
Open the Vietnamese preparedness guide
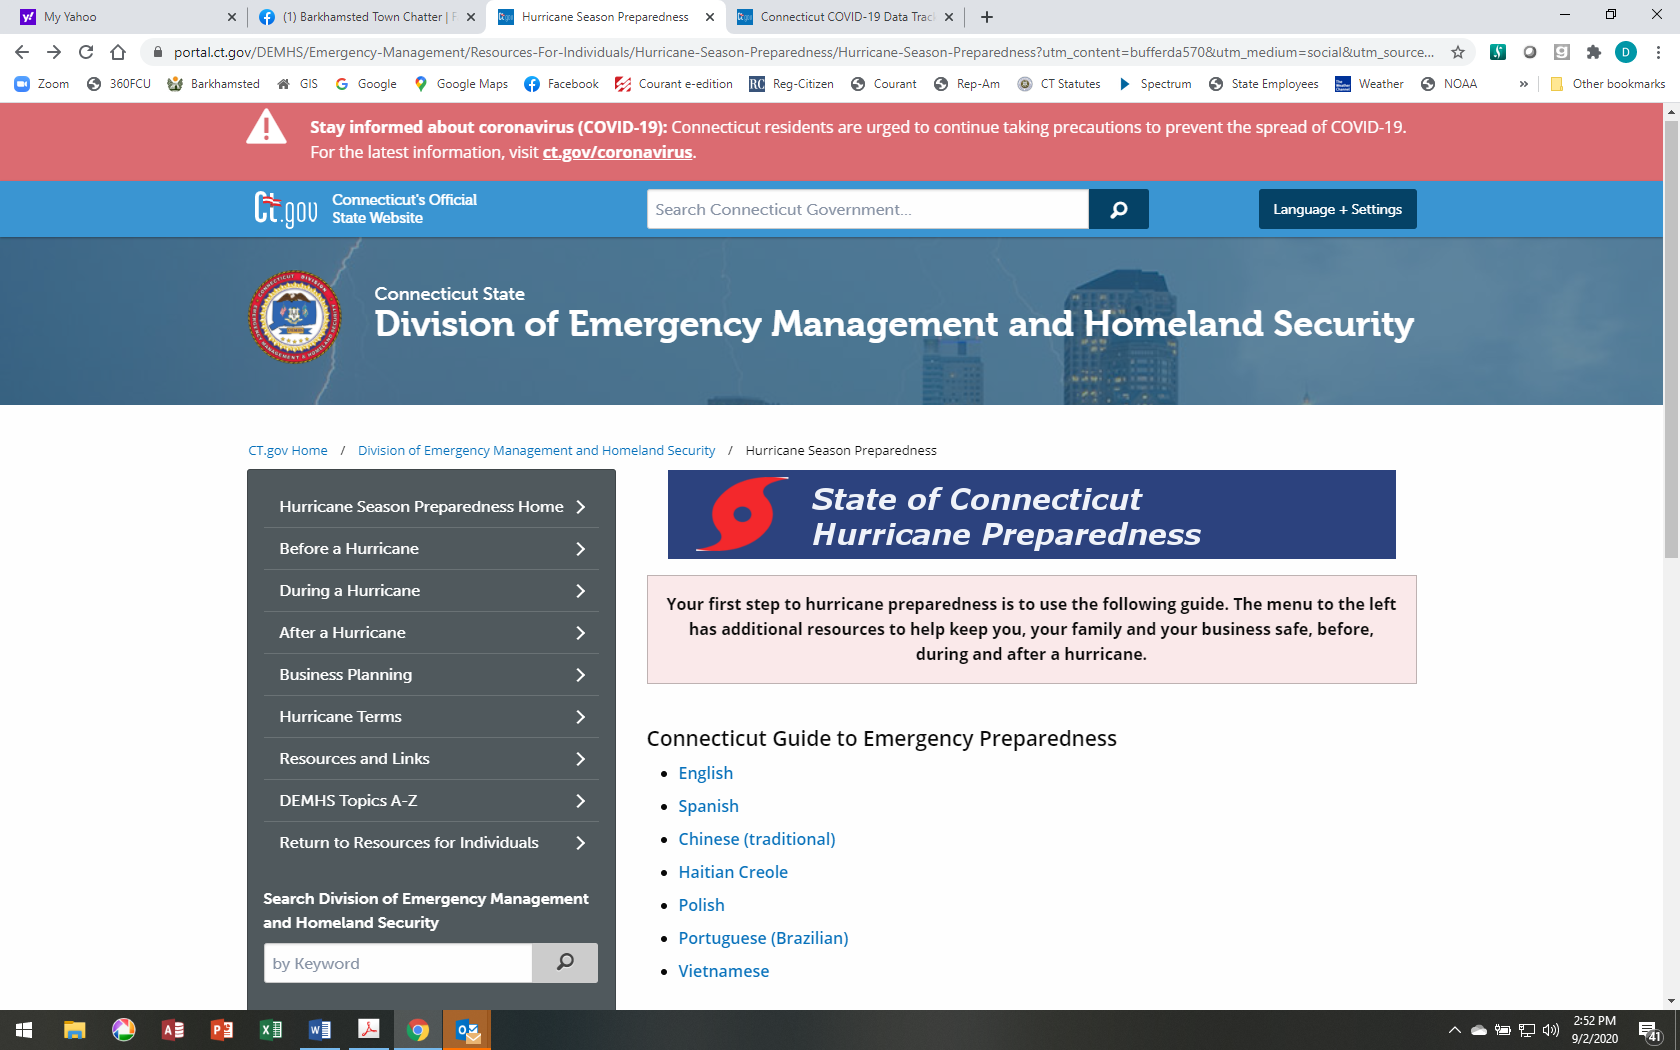(x=723, y=971)
